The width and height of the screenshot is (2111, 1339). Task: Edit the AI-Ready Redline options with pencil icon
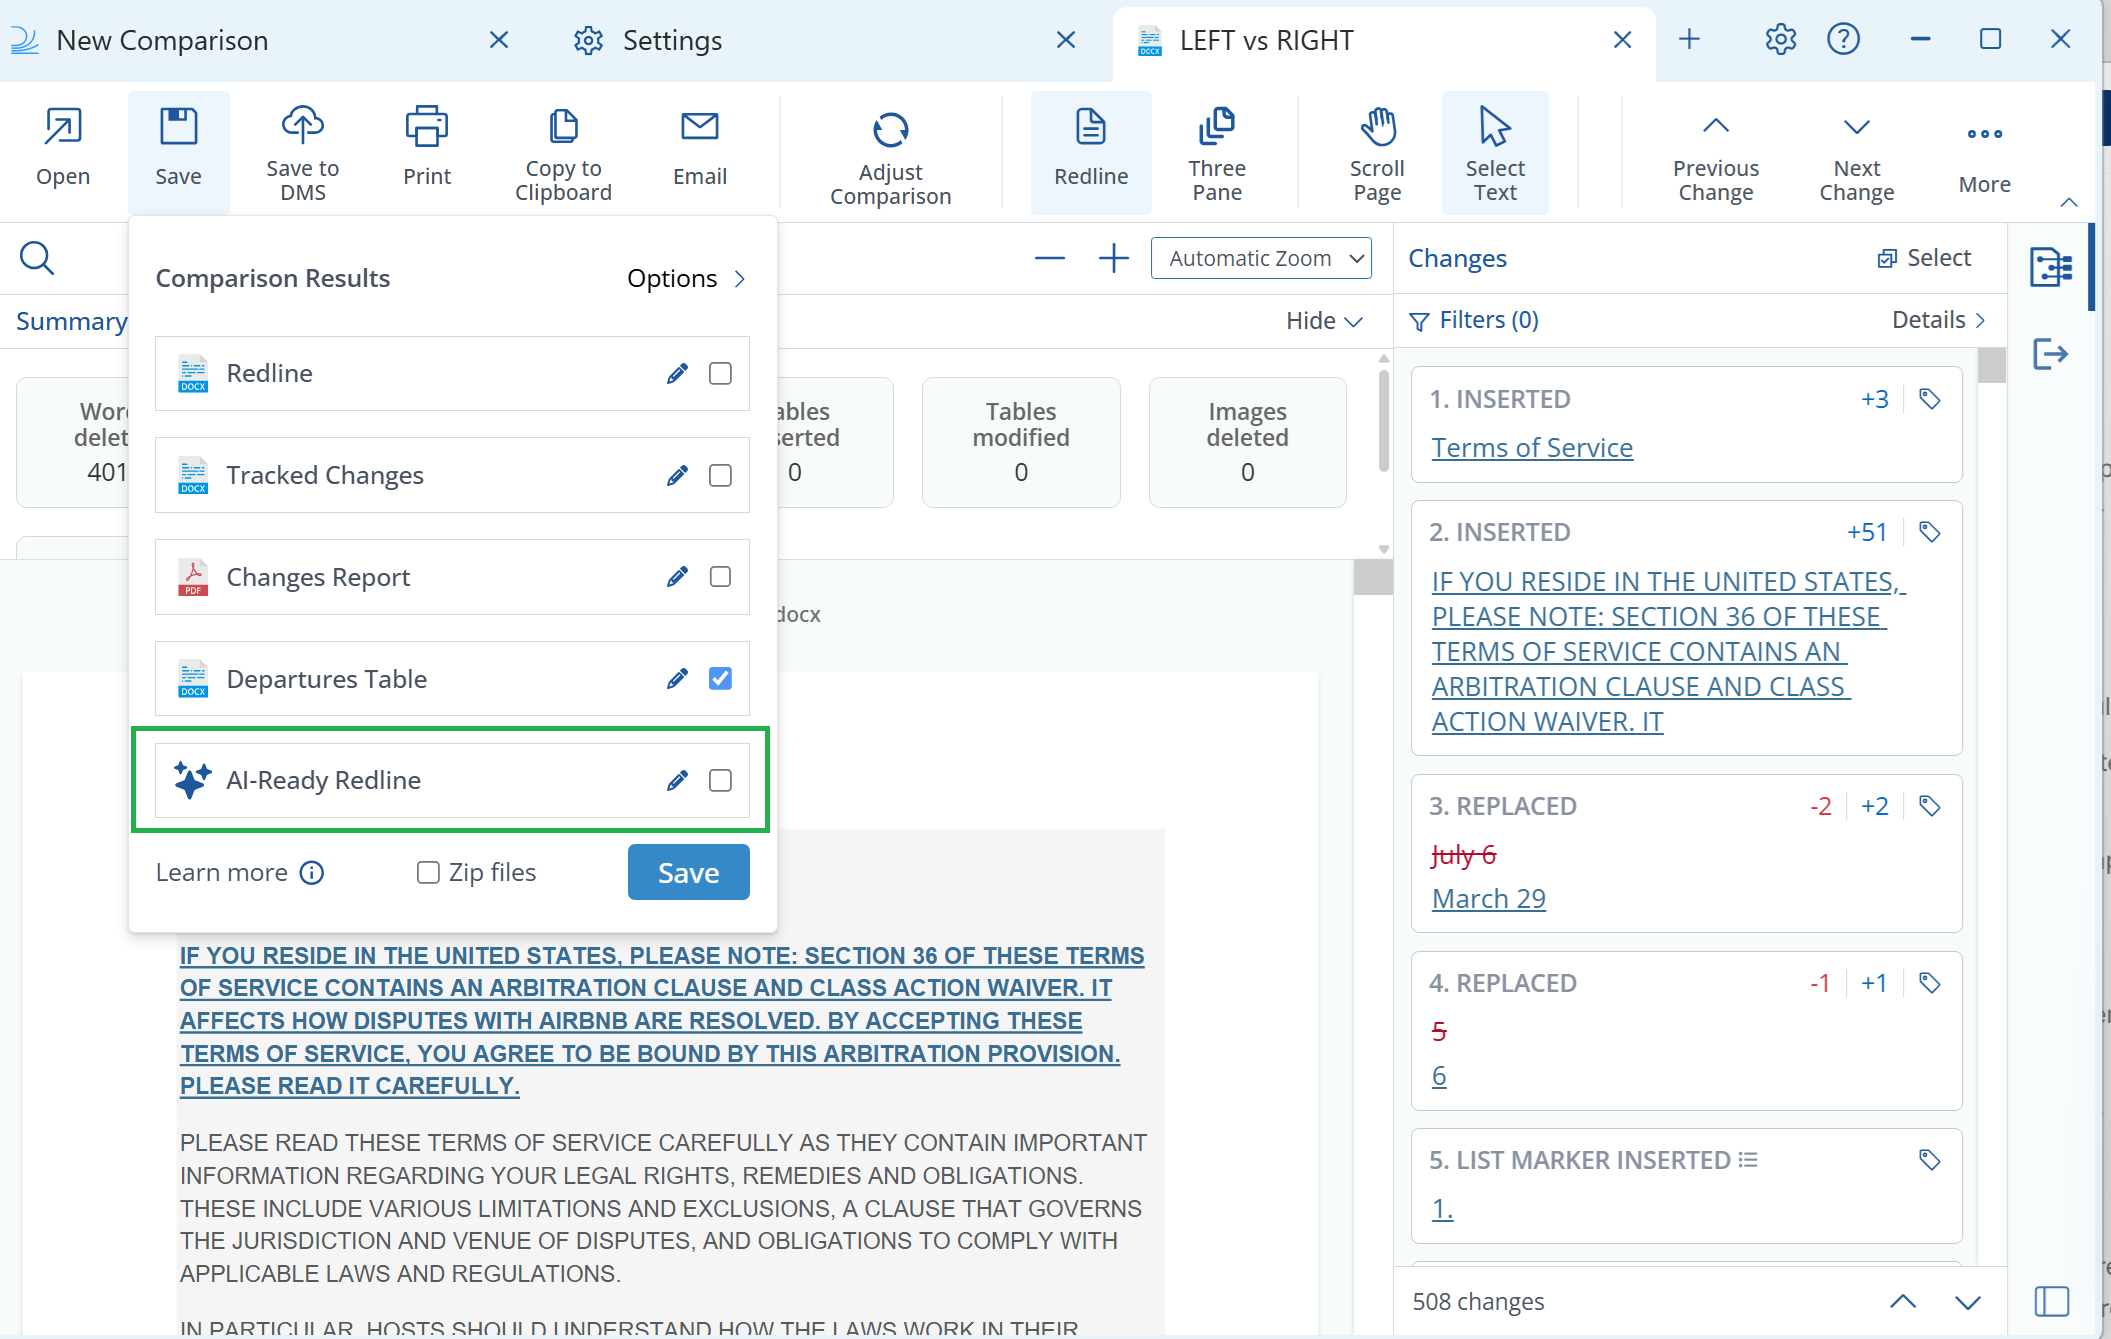[x=678, y=780]
